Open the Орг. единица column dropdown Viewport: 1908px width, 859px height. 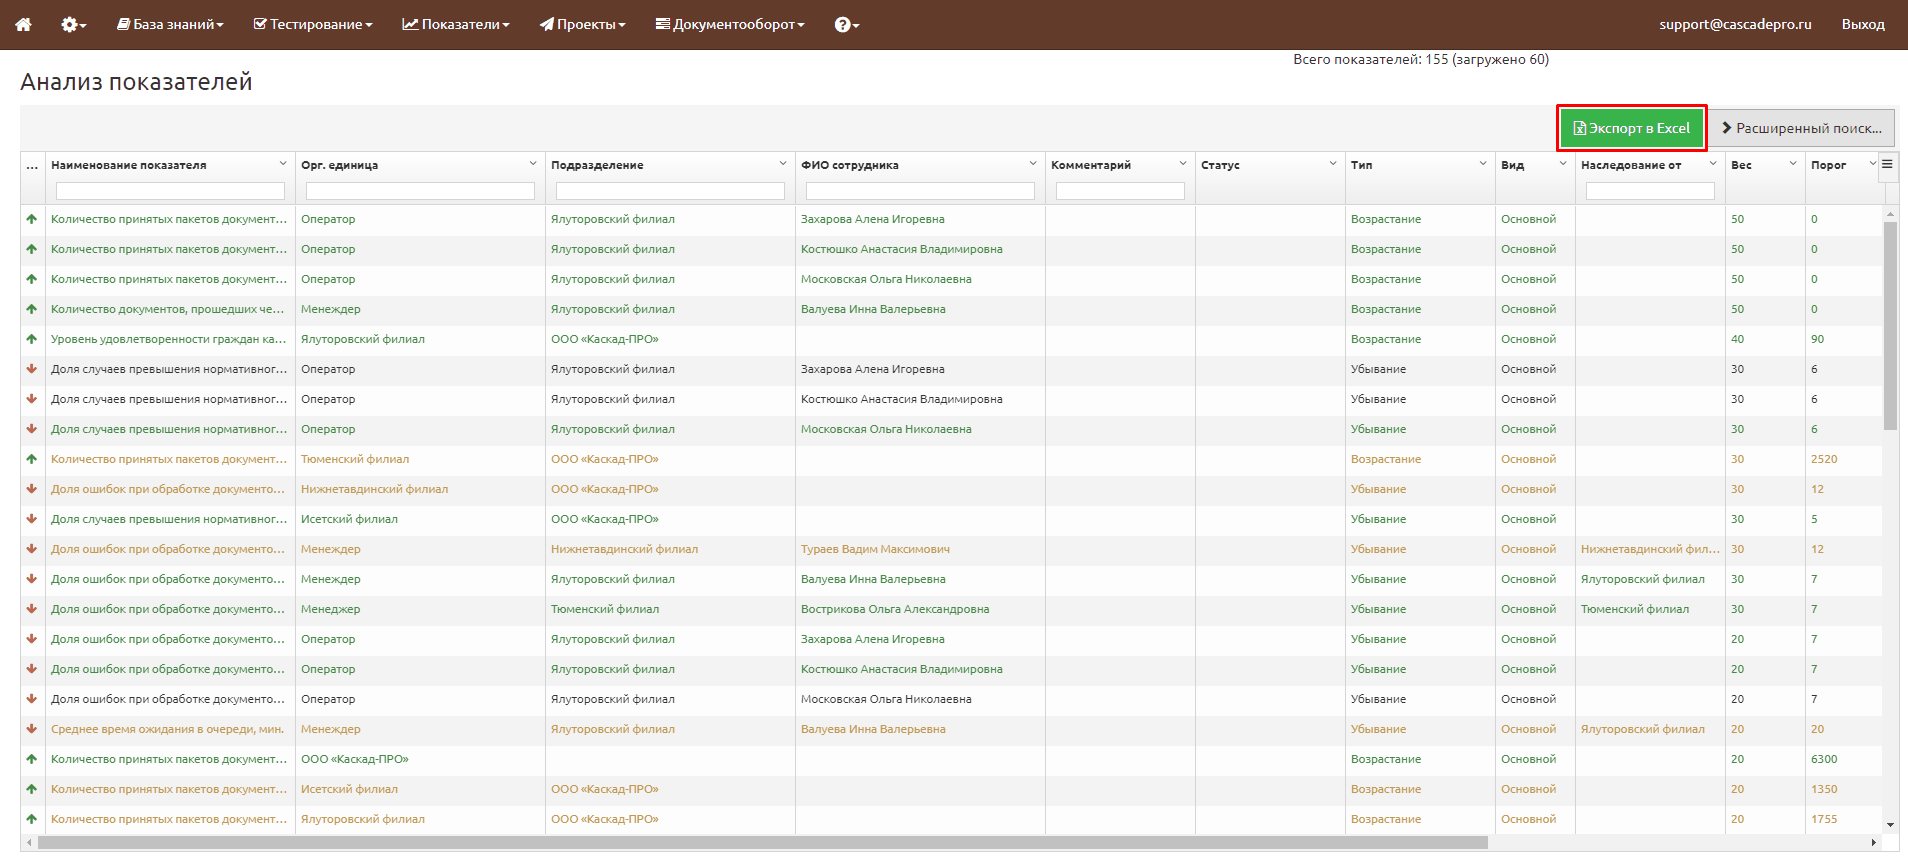point(533,164)
